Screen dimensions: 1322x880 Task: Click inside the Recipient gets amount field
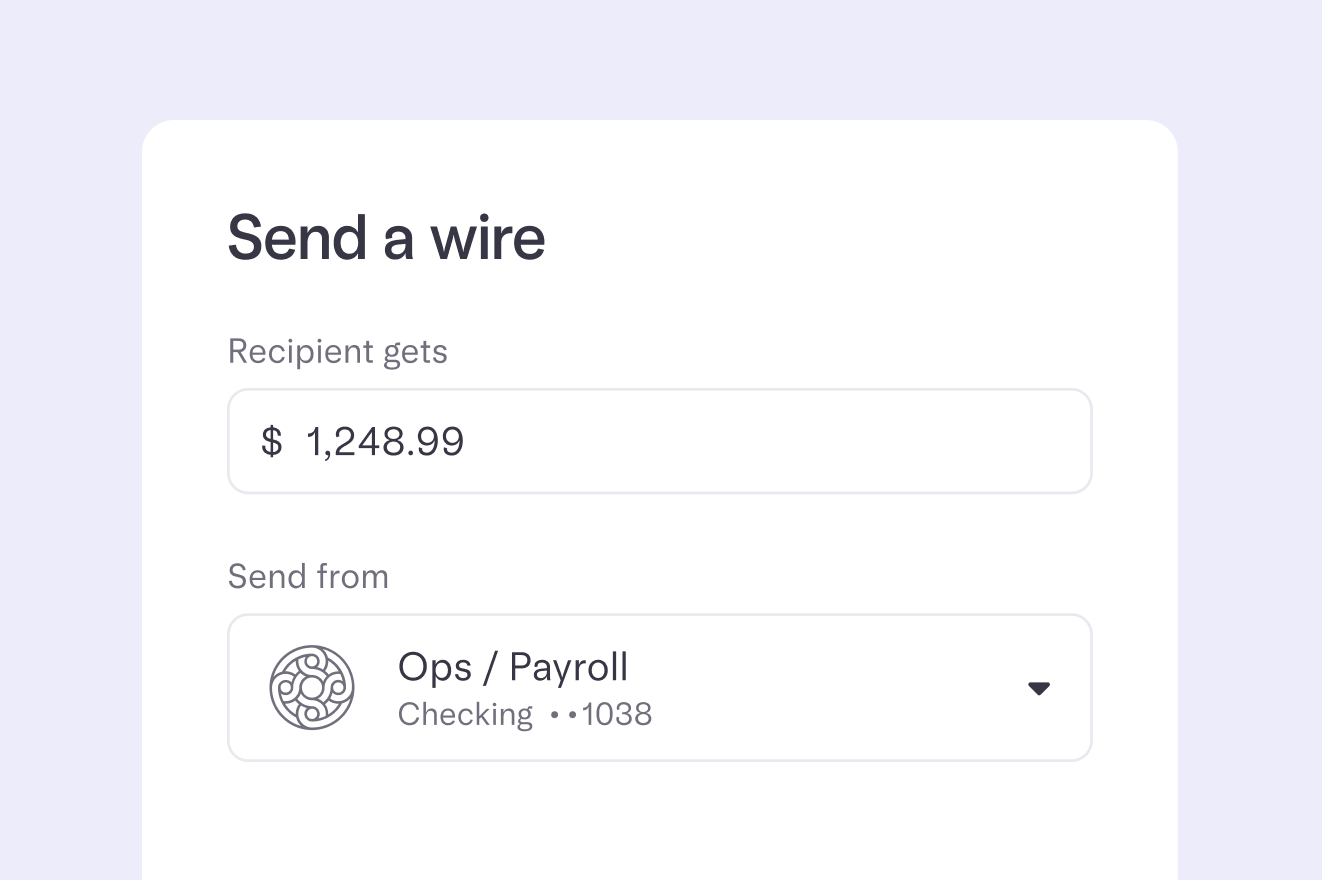pyautogui.click(x=659, y=441)
